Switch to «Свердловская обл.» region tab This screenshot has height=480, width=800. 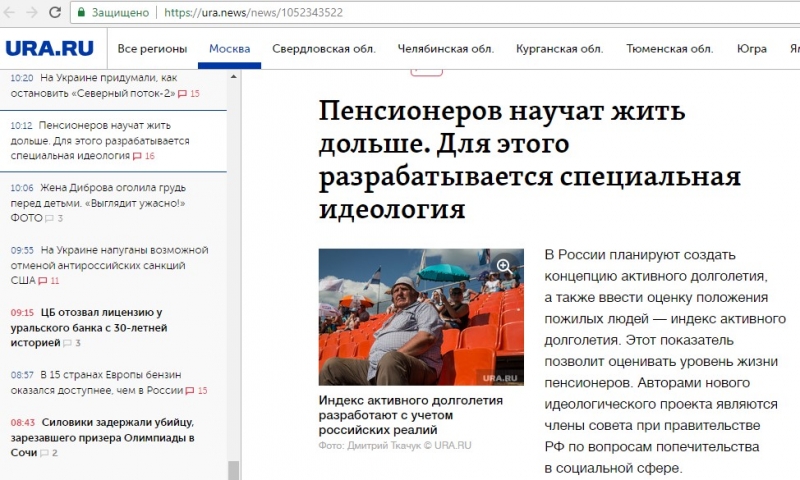(x=323, y=49)
